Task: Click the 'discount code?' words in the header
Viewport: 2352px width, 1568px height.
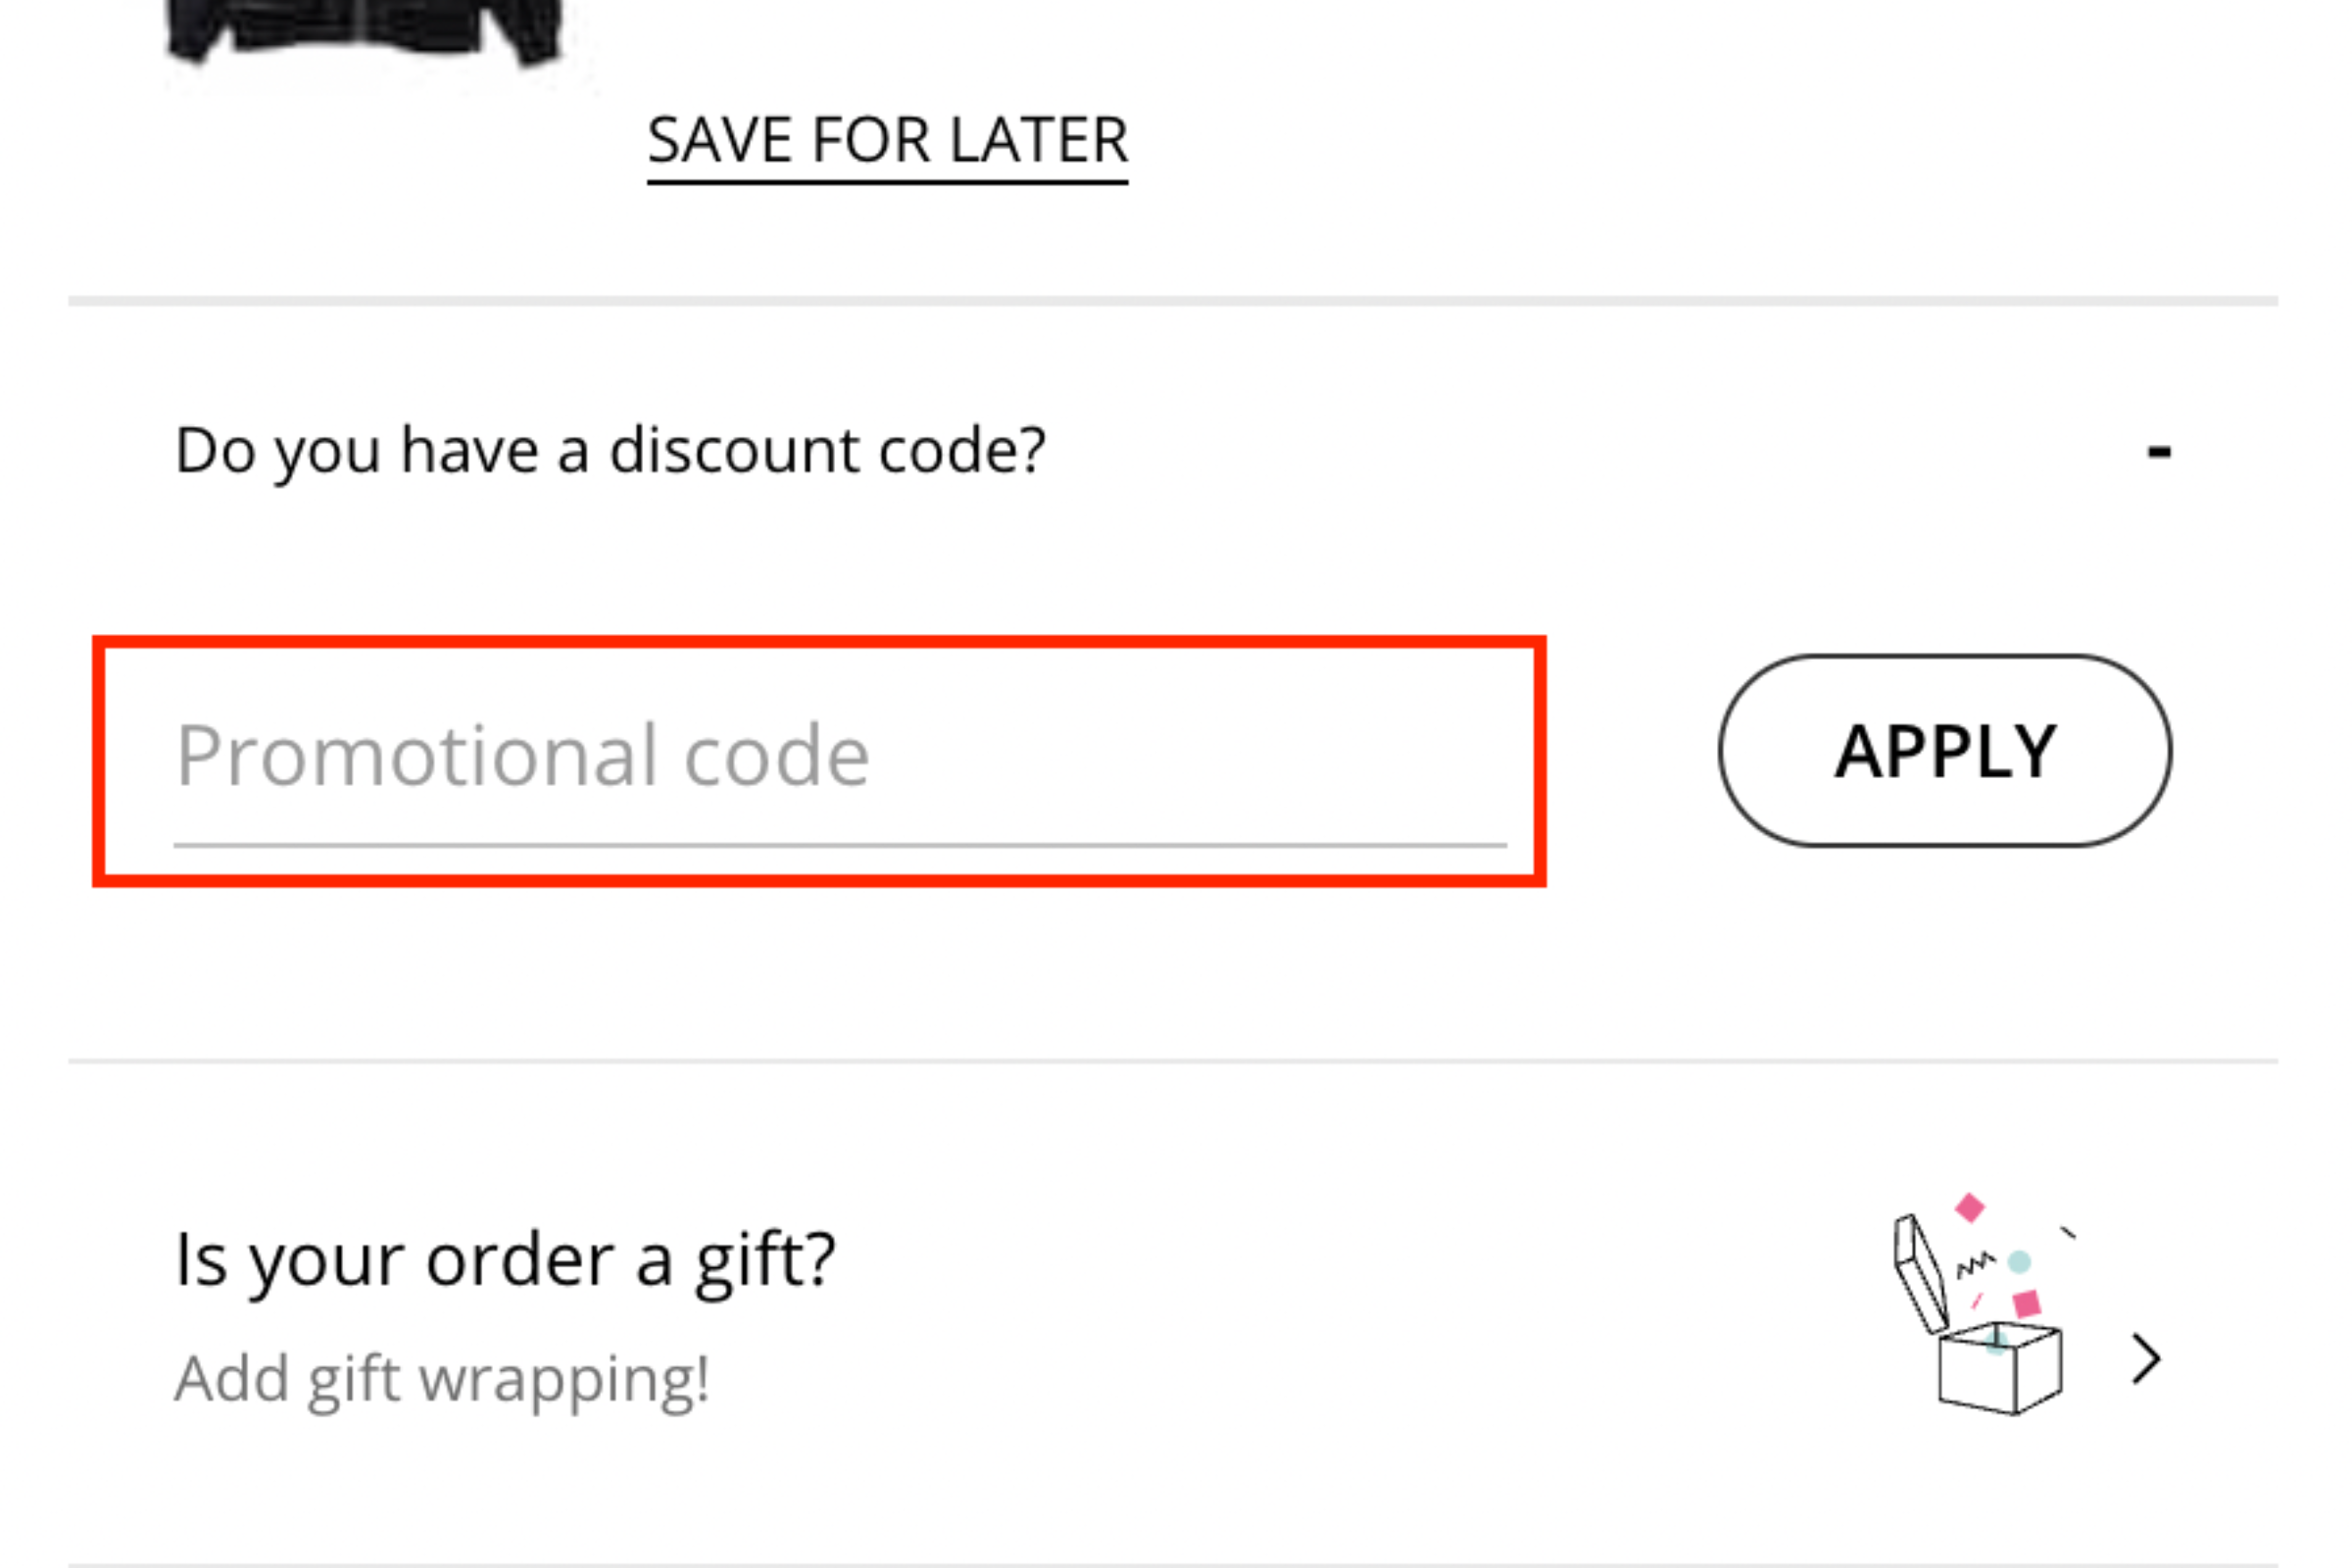Action: 828,450
